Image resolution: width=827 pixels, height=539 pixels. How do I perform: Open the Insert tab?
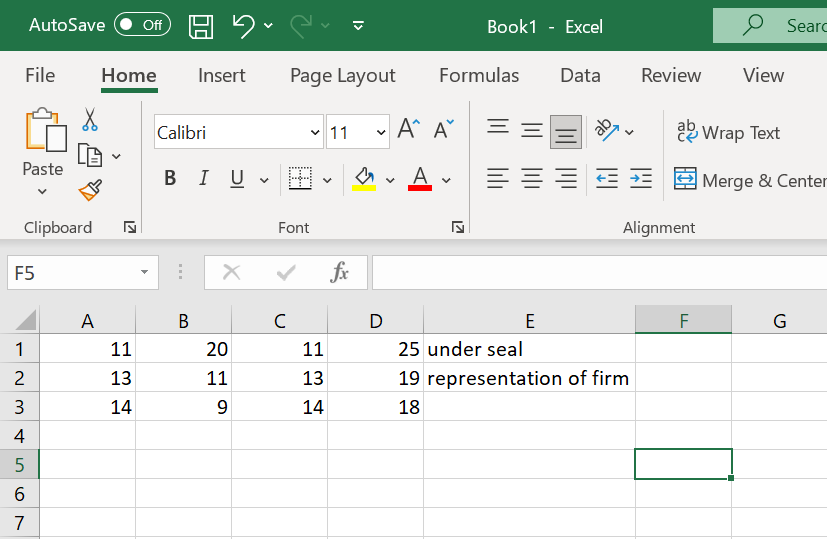(222, 75)
